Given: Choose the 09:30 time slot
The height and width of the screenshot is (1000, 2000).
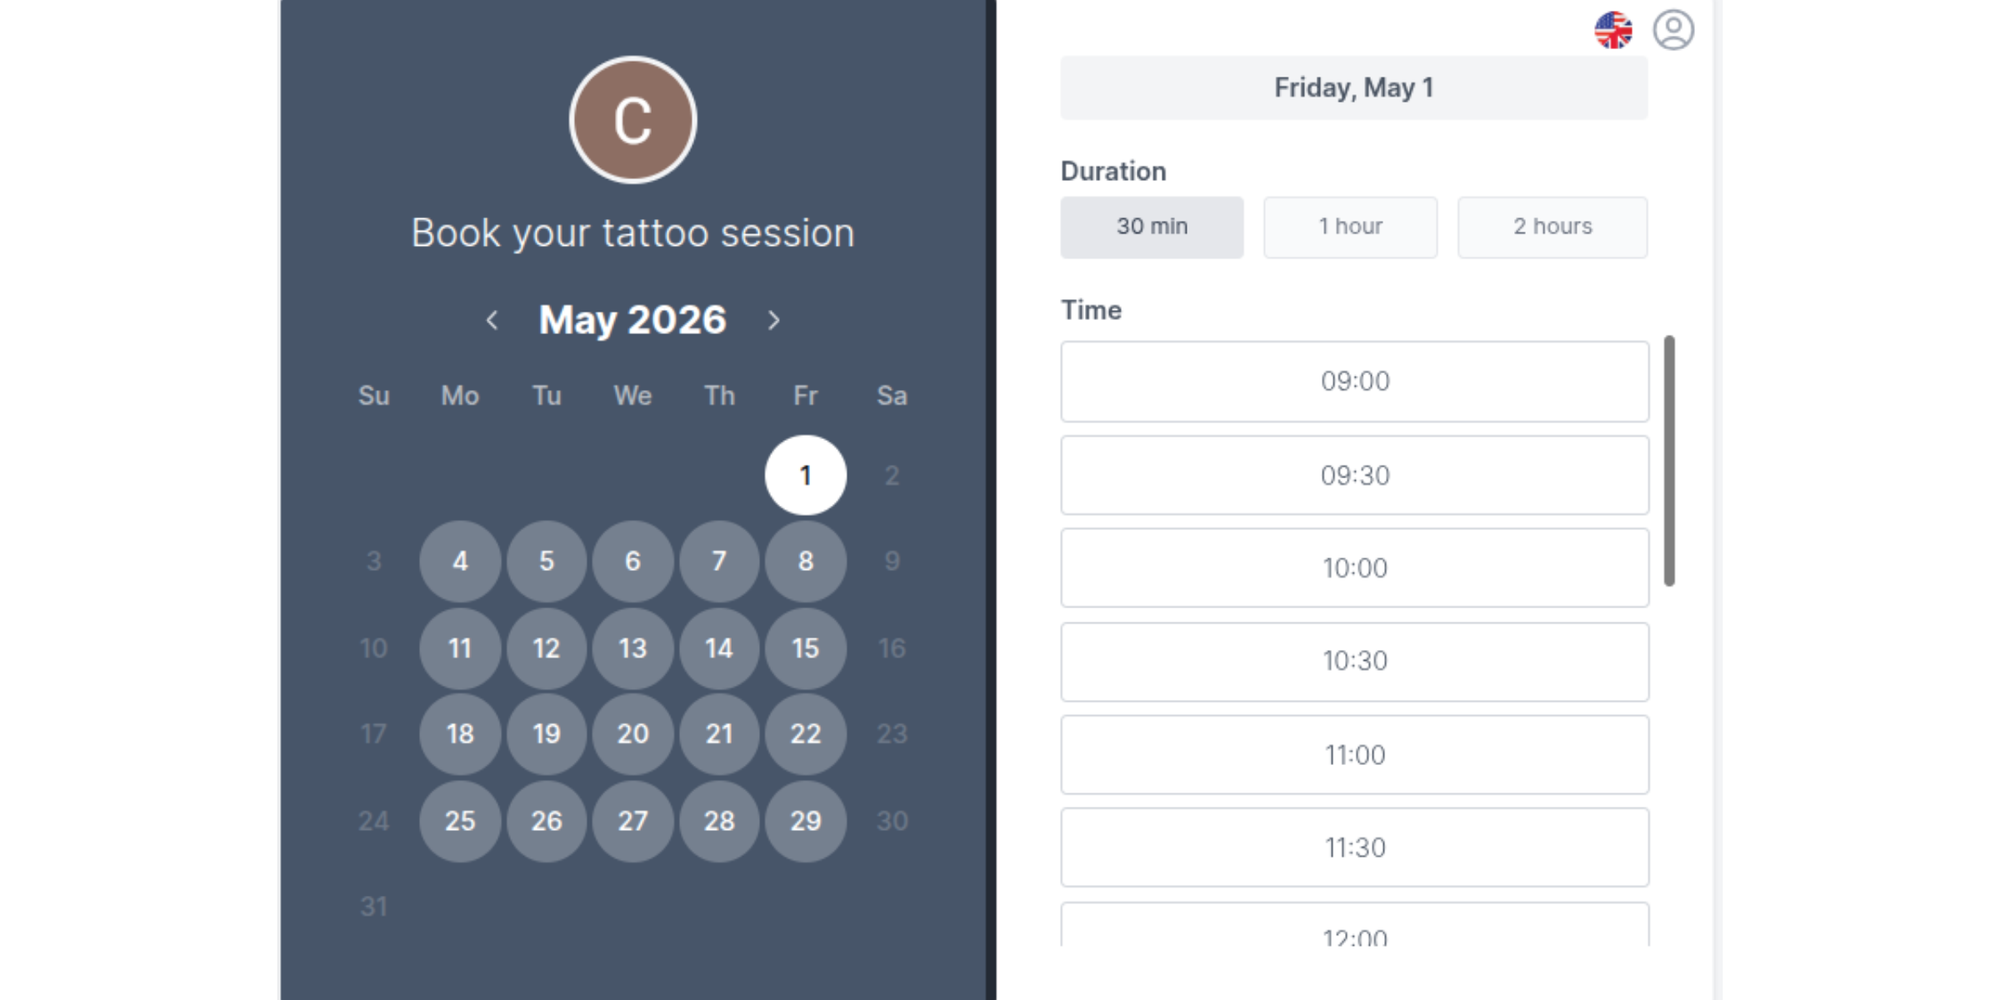Looking at the screenshot, I should click(1354, 475).
